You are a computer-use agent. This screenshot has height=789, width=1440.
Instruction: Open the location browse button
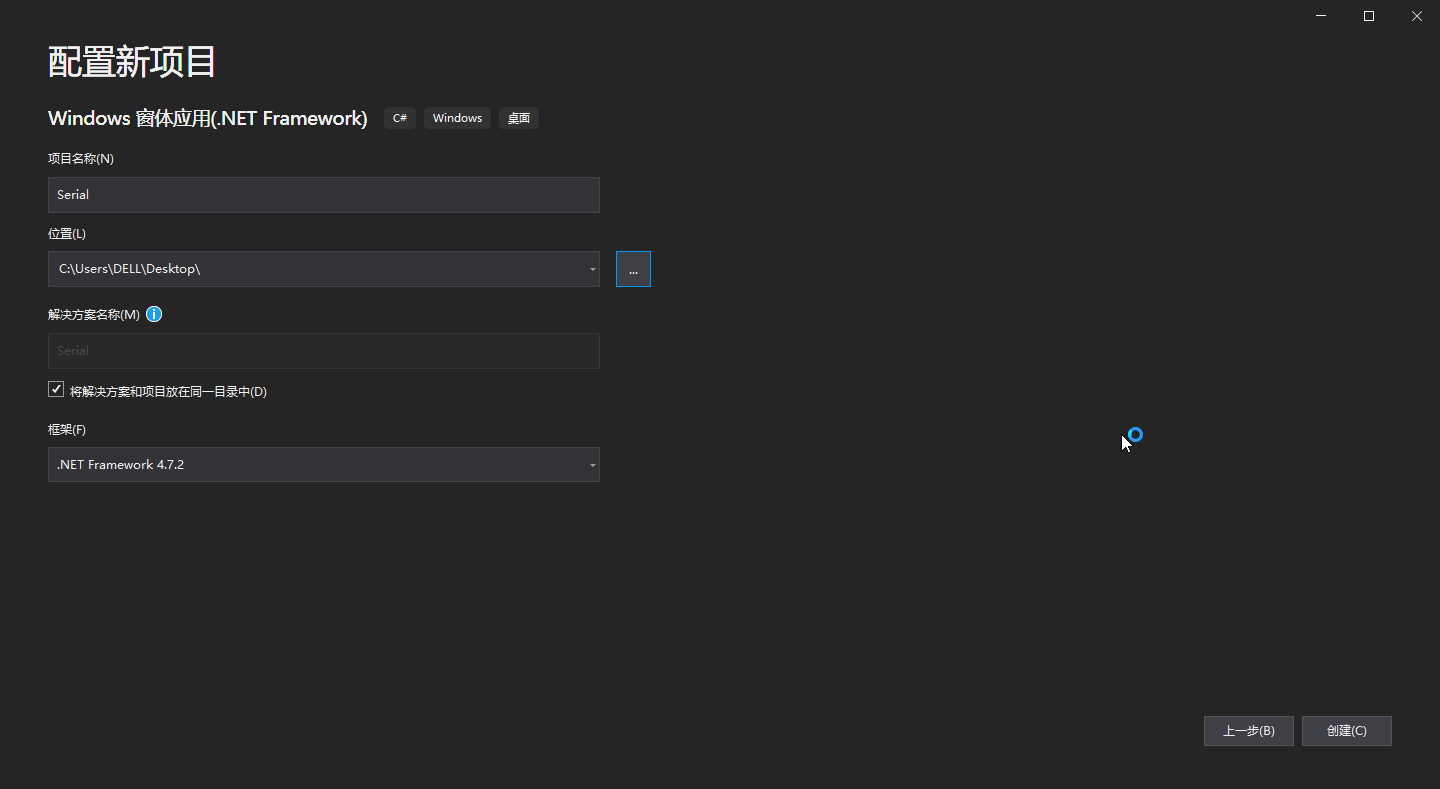(633, 269)
